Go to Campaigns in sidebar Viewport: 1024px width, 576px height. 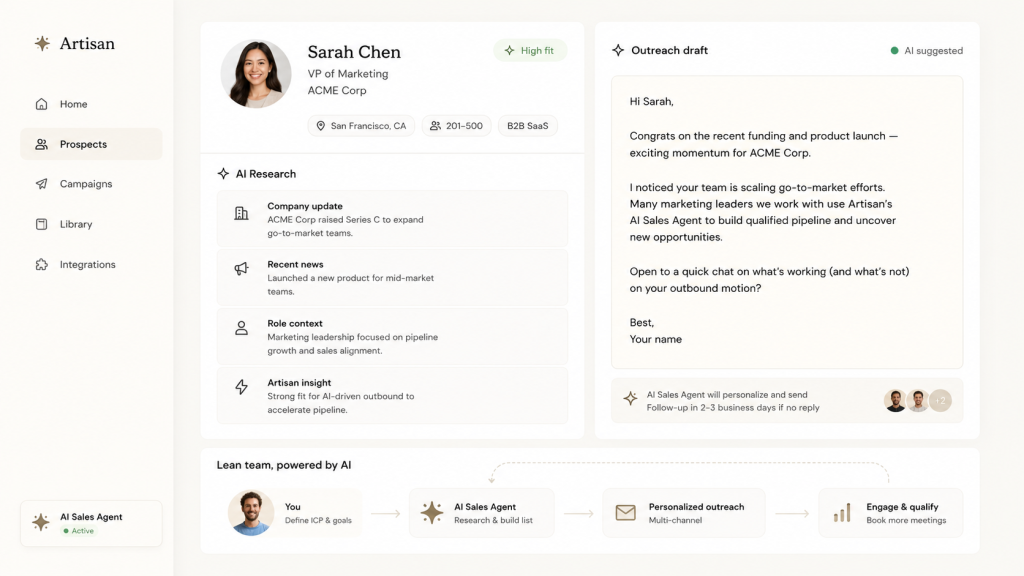click(x=91, y=184)
